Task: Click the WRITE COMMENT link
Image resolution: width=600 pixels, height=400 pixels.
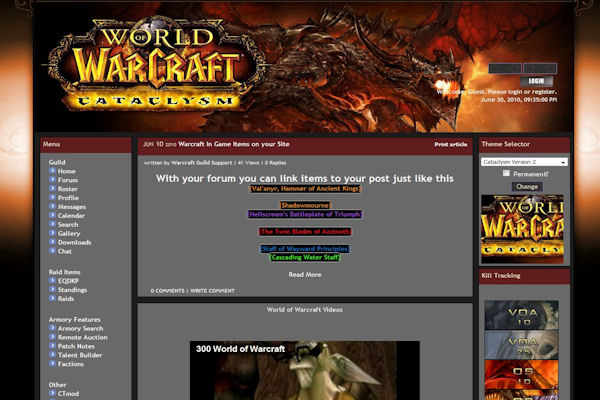Action: pyautogui.click(x=212, y=291)
